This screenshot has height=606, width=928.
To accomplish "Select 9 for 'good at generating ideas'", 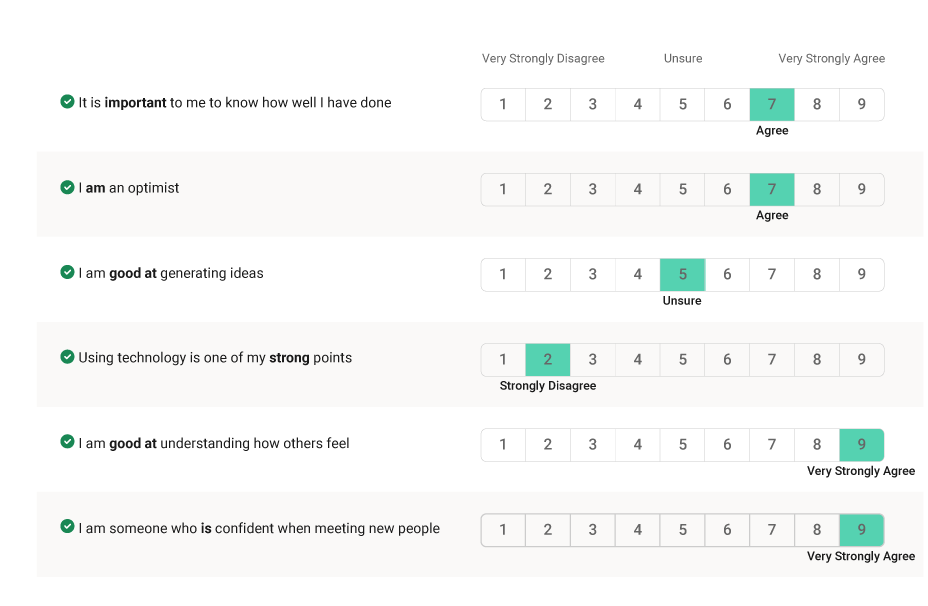I will 861,275.
